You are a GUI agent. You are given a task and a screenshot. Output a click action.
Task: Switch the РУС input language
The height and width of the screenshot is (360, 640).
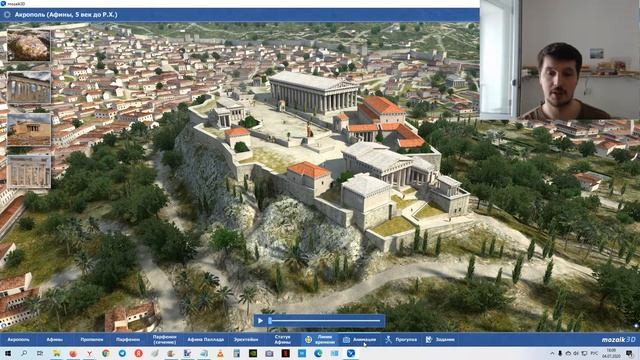click(594, 353)
